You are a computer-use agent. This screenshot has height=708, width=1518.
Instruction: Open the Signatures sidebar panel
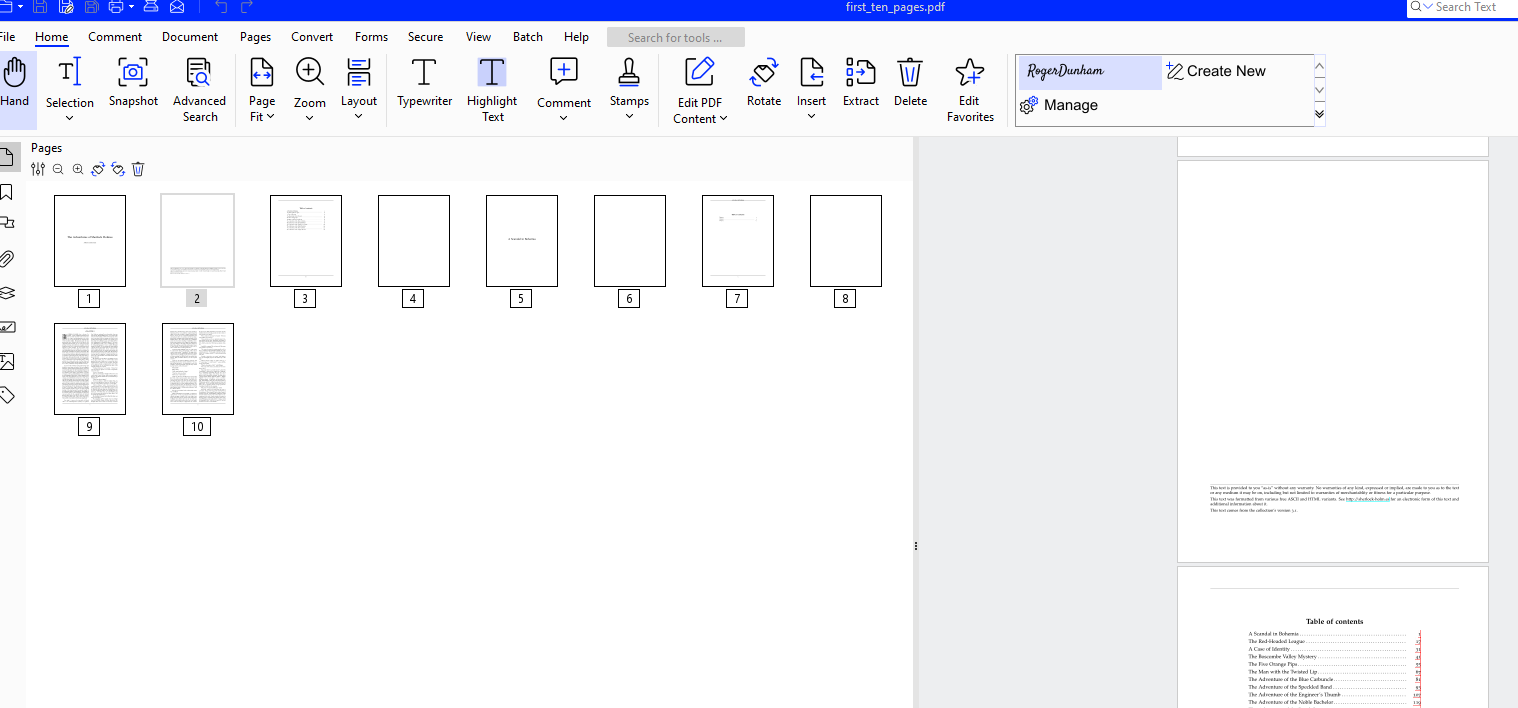pos(7,326)
